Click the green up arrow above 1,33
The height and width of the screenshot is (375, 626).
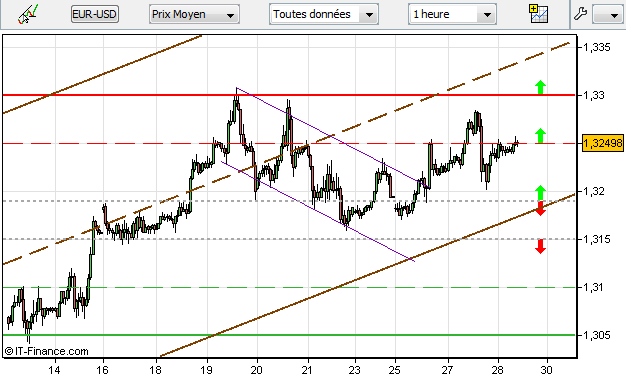(540, 87)
